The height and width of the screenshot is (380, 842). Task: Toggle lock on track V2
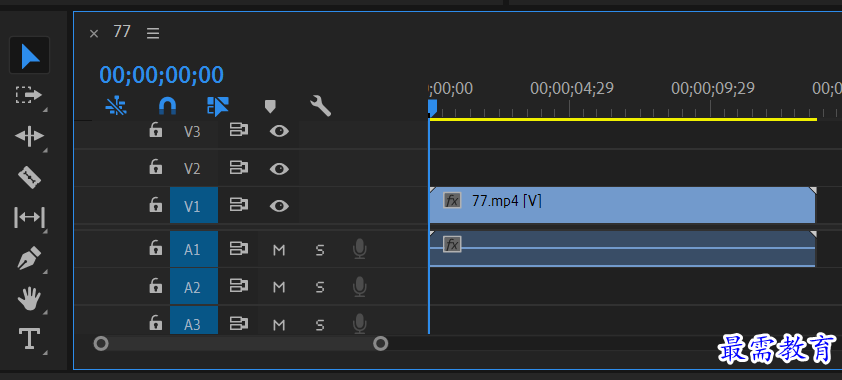[x=156, y=167]
